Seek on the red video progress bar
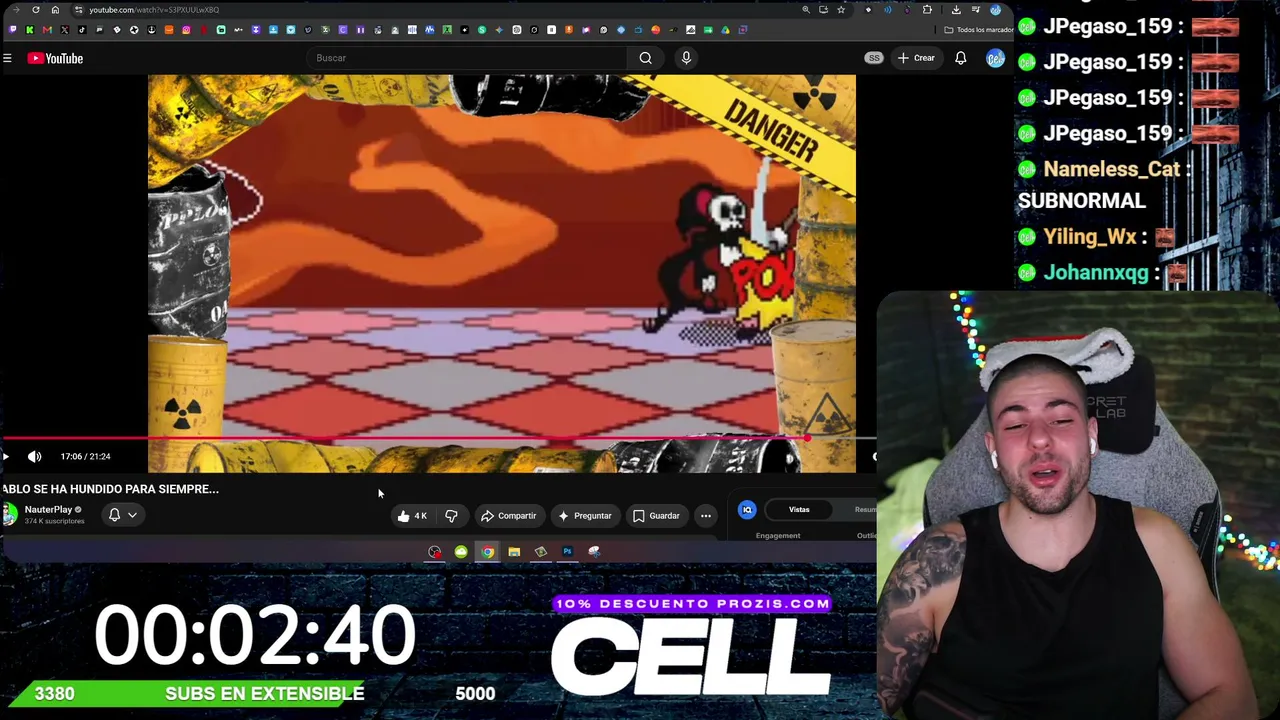Viewport: 1280px width, 720px height. [438, 438]
